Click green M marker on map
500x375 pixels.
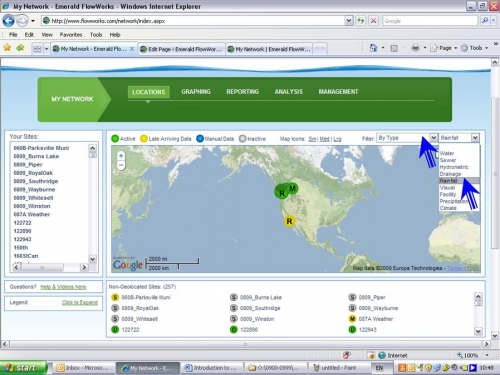click(x=293, y=189)
